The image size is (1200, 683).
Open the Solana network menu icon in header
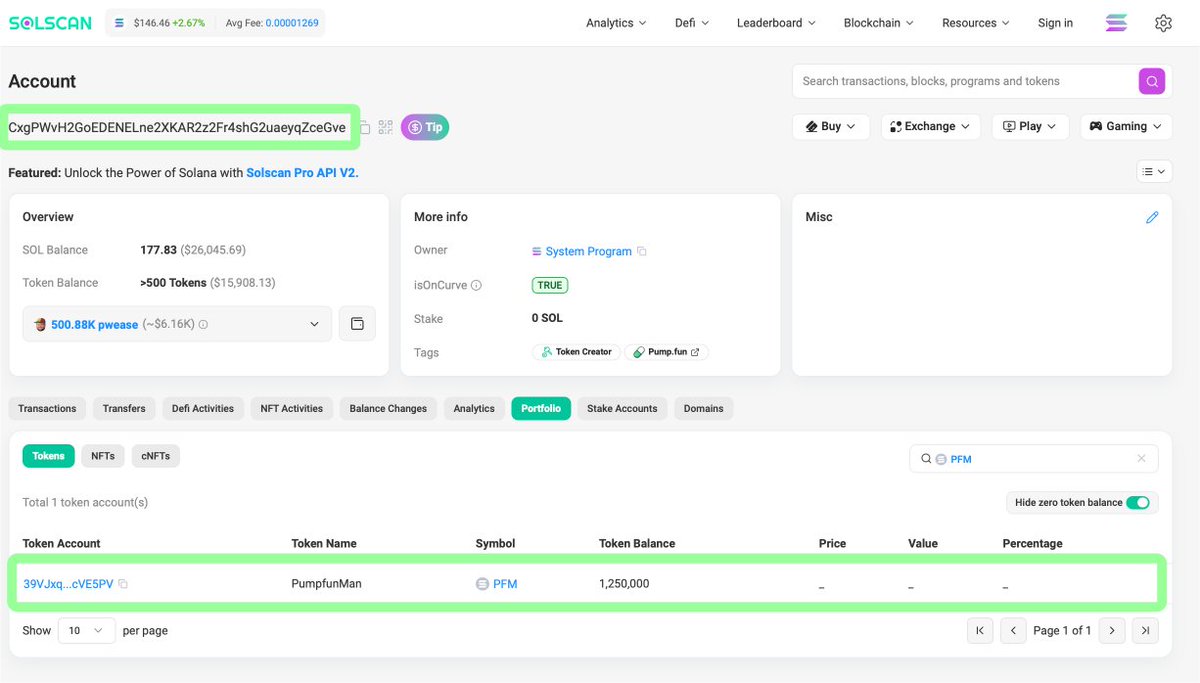click(x=1115, y=22)
